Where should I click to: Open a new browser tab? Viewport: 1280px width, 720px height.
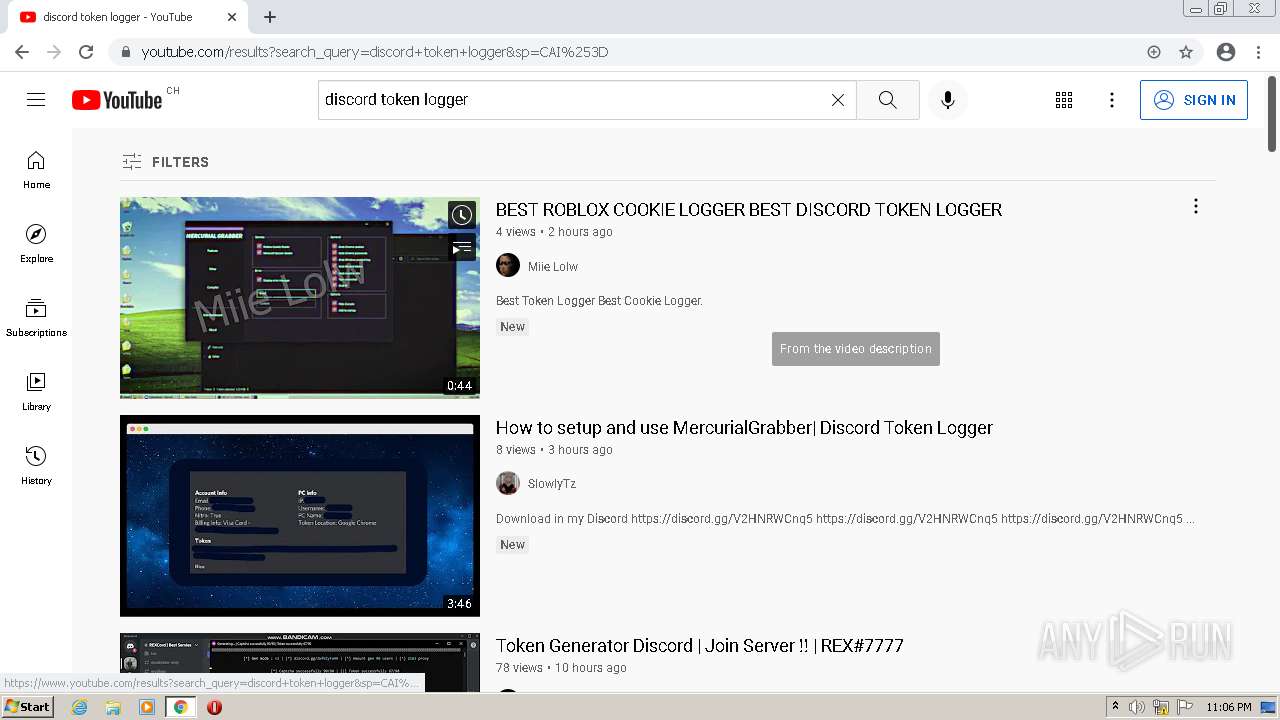point(270,17)
